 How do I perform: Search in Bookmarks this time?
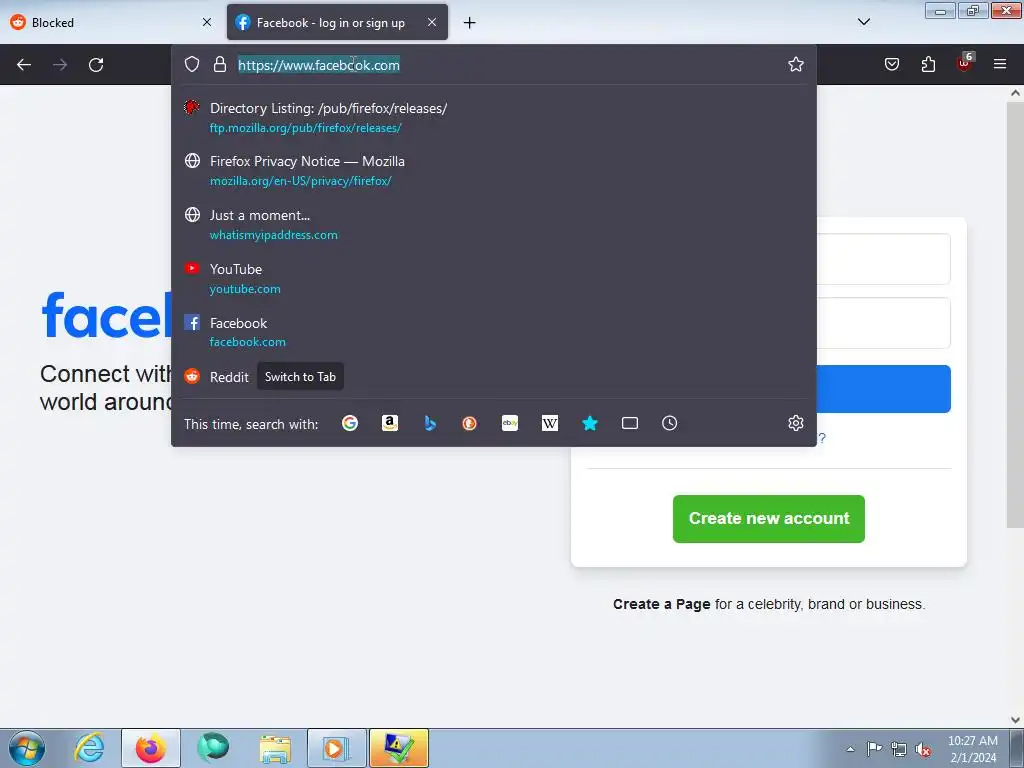click(590, 423)
